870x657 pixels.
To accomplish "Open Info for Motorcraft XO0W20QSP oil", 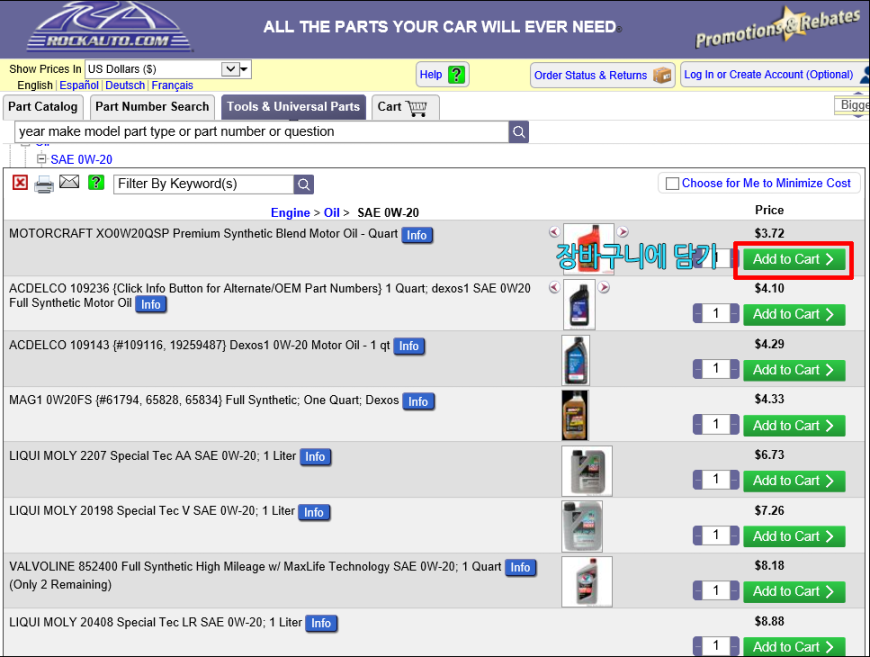I will coord(417,235).
